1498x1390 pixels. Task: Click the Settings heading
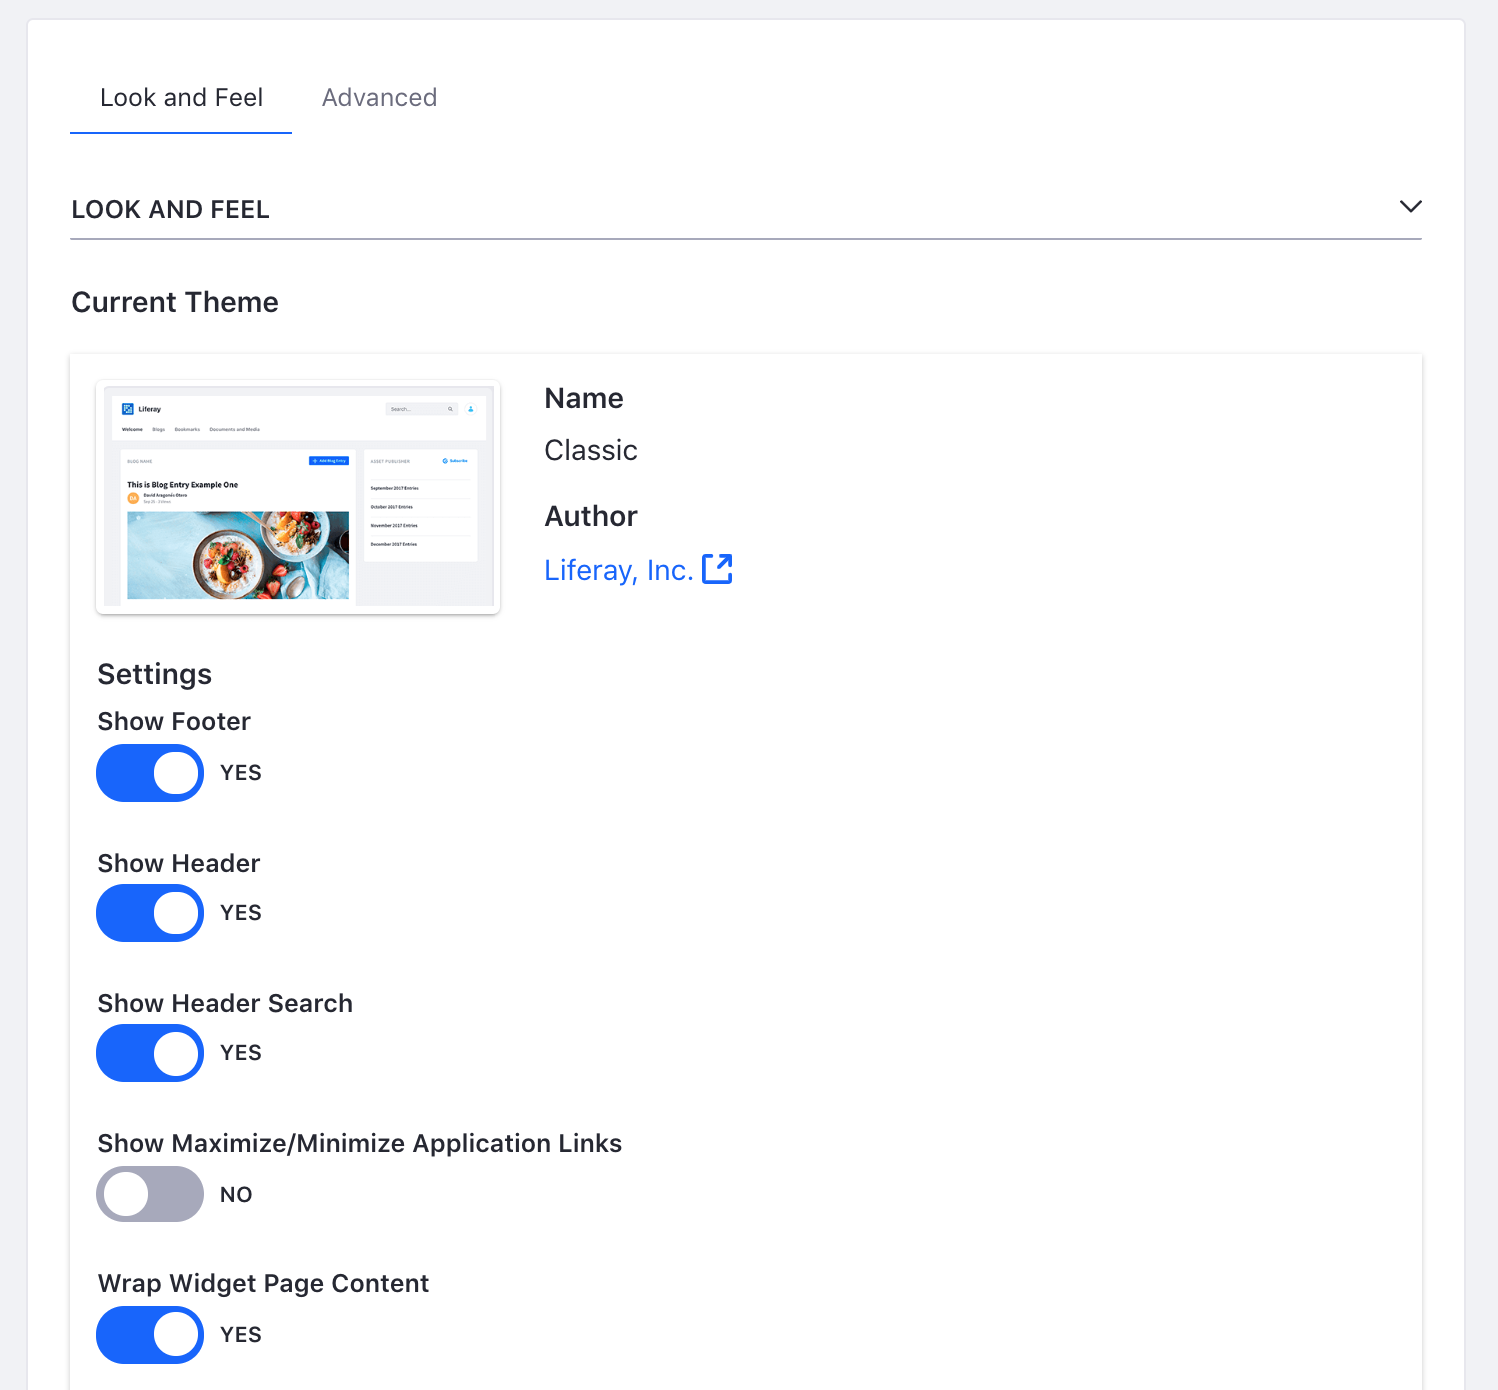tap(155, 675)
